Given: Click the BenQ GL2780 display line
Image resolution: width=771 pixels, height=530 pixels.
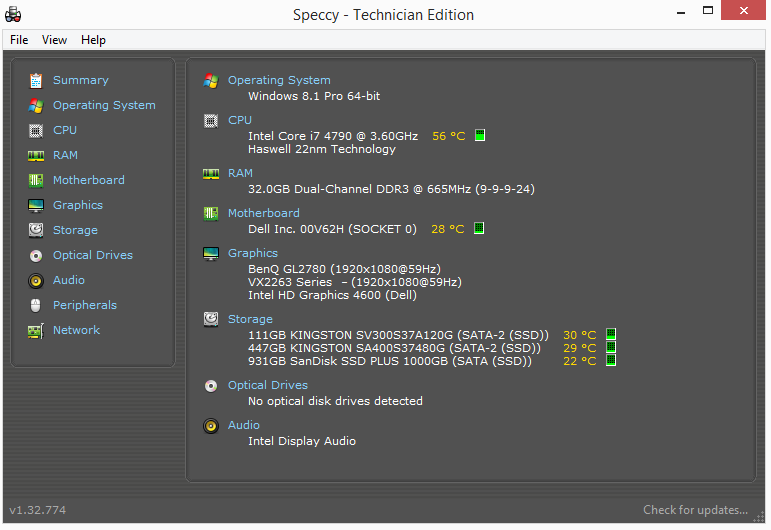Looking at the screenshot, I should click(344, 269).
